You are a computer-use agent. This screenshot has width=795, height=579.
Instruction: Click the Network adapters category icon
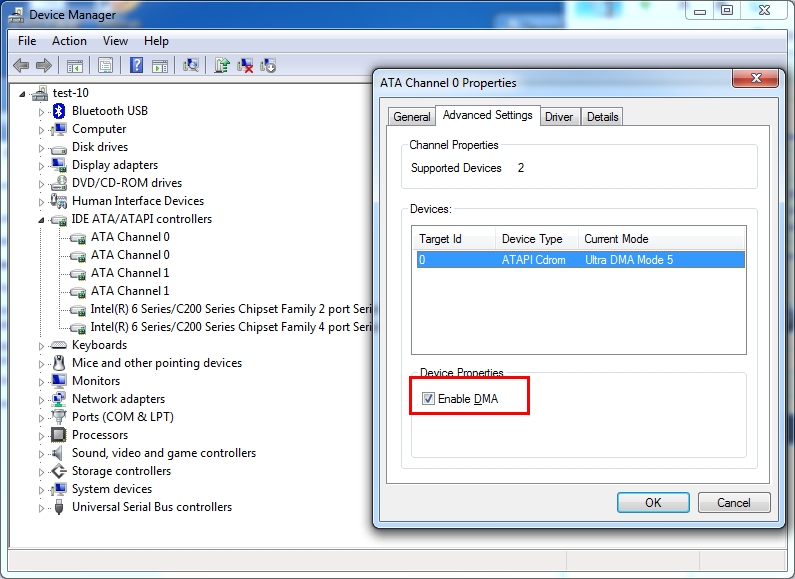(59, 399)
